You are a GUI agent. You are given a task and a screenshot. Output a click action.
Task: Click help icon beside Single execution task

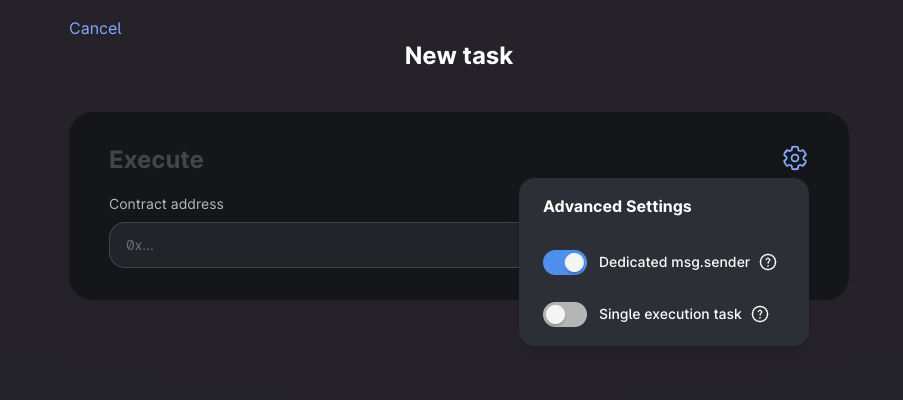click(x=760, y=314)
